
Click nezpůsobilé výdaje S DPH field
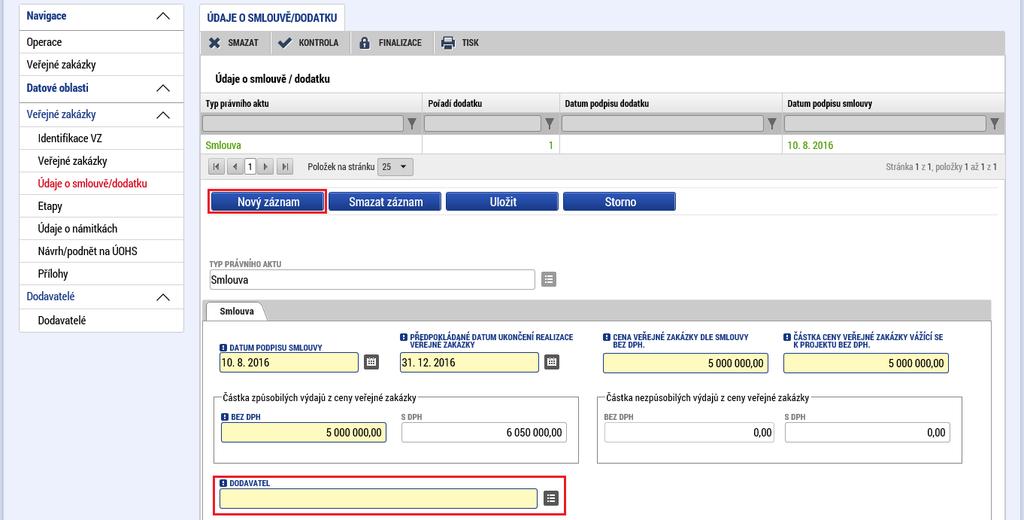click(x=867, y=432)
